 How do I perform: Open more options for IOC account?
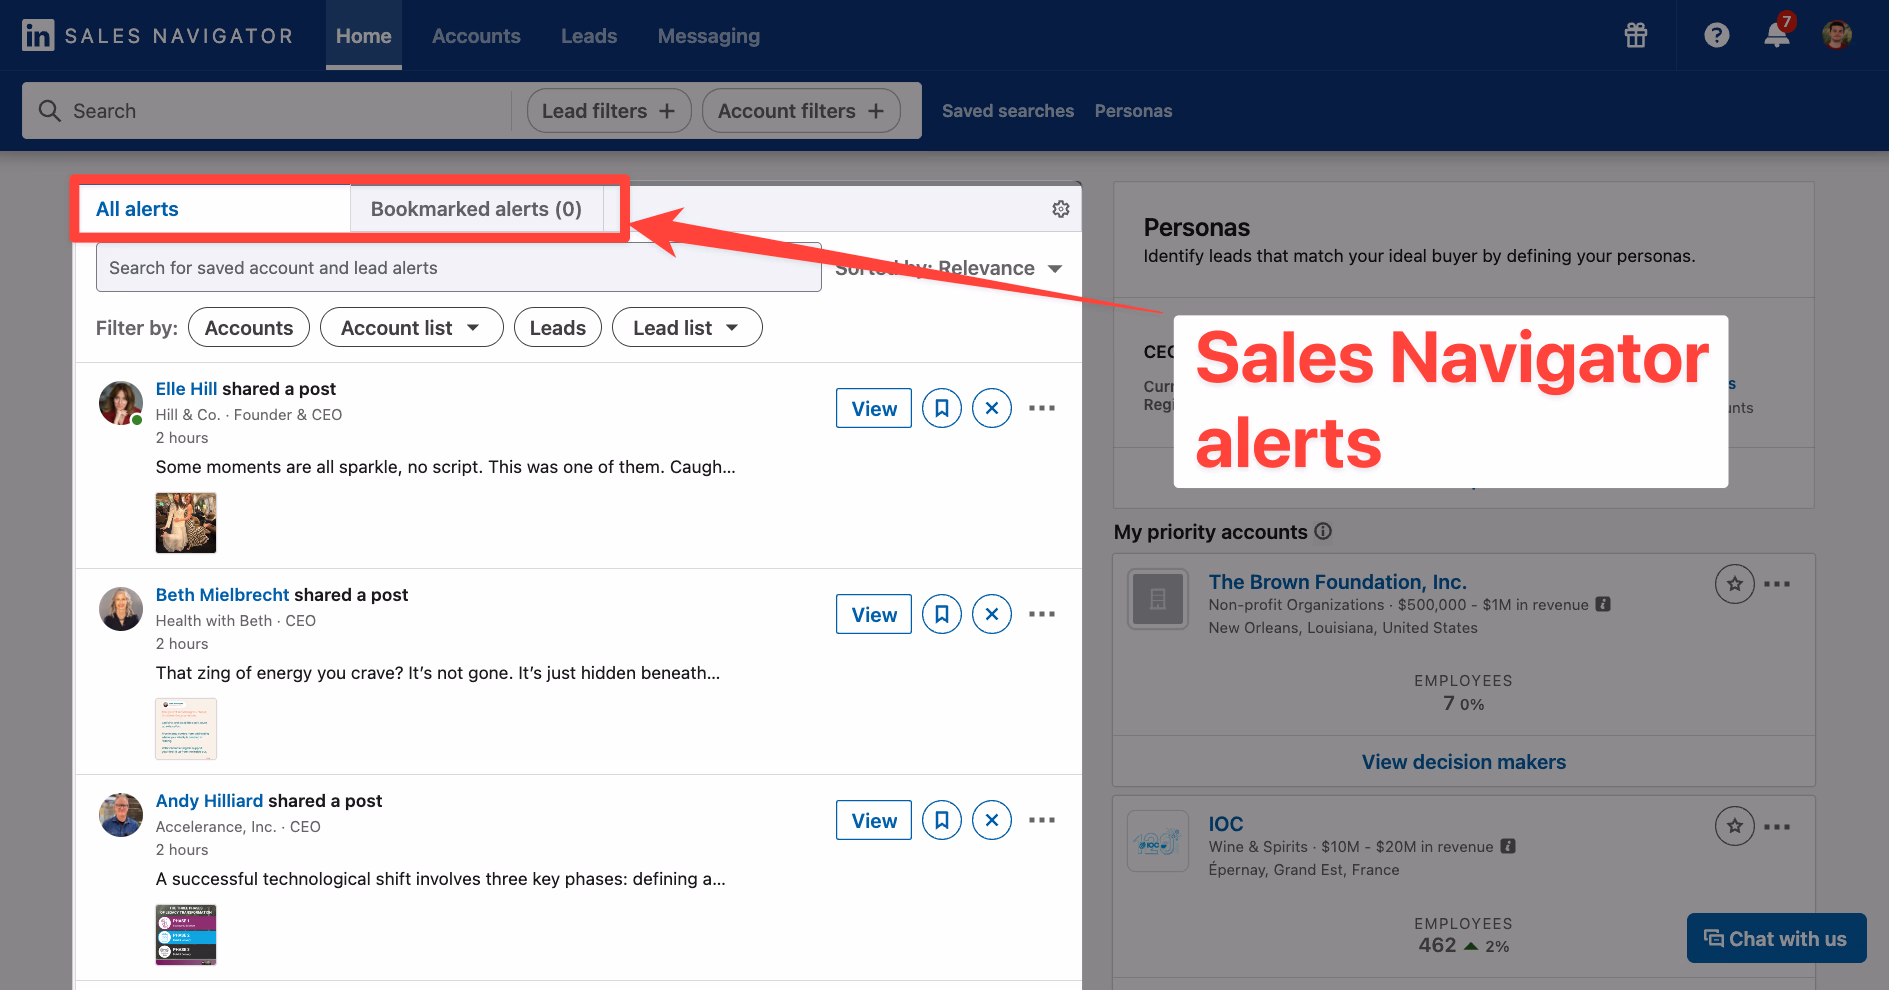tap(1777, 827)
